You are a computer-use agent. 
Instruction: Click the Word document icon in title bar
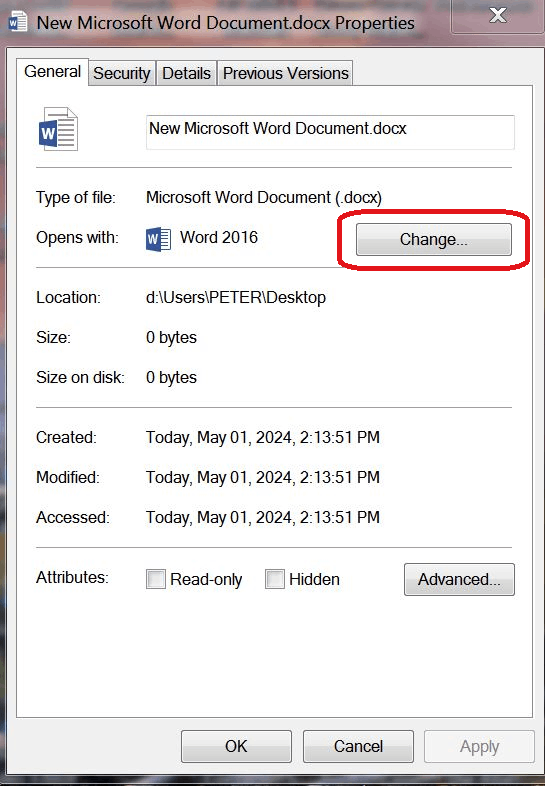[18, 23]
